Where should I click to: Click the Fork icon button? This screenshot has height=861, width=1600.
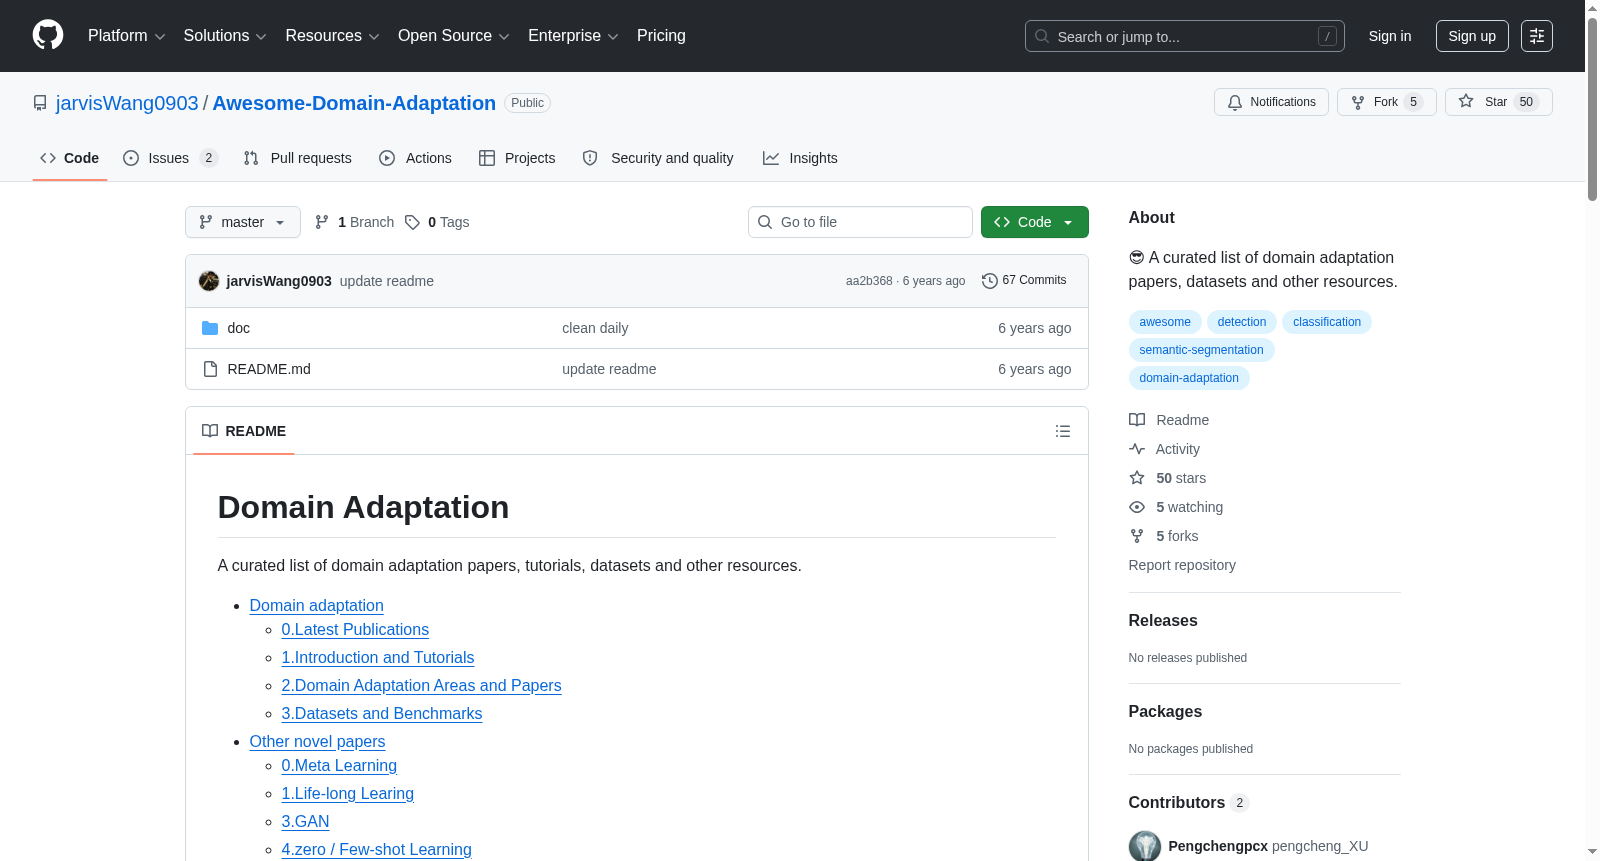(x=1358, y=102)
